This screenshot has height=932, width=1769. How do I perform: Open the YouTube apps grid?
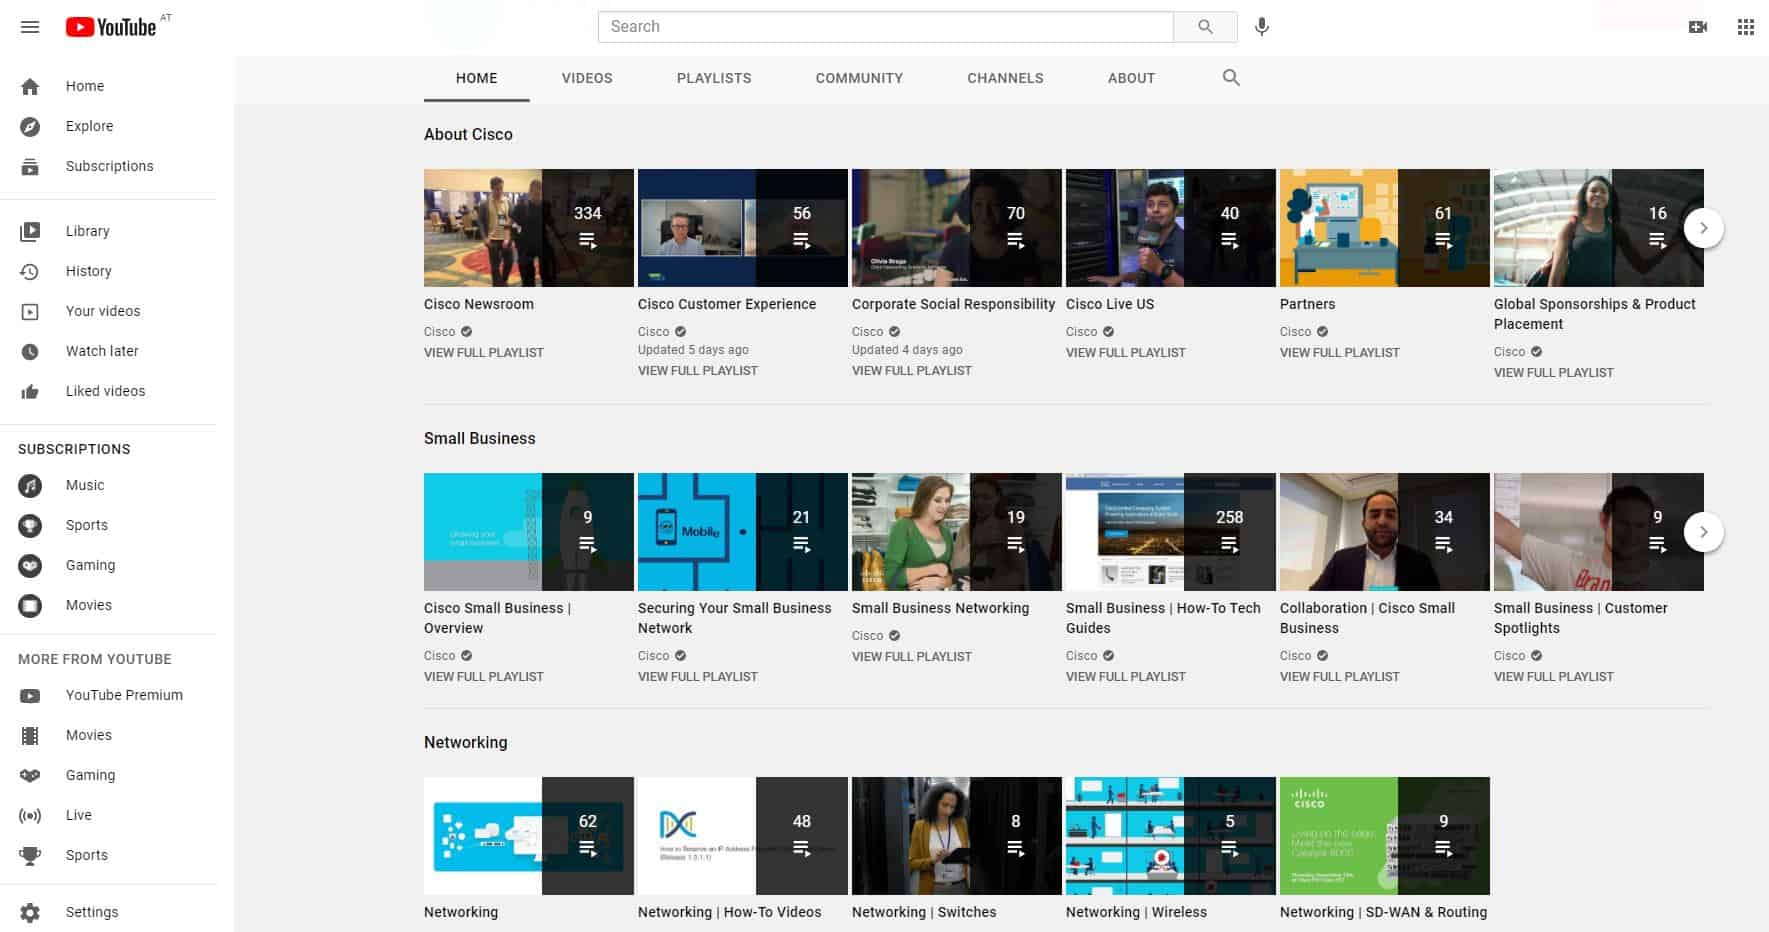(1746, 27)
